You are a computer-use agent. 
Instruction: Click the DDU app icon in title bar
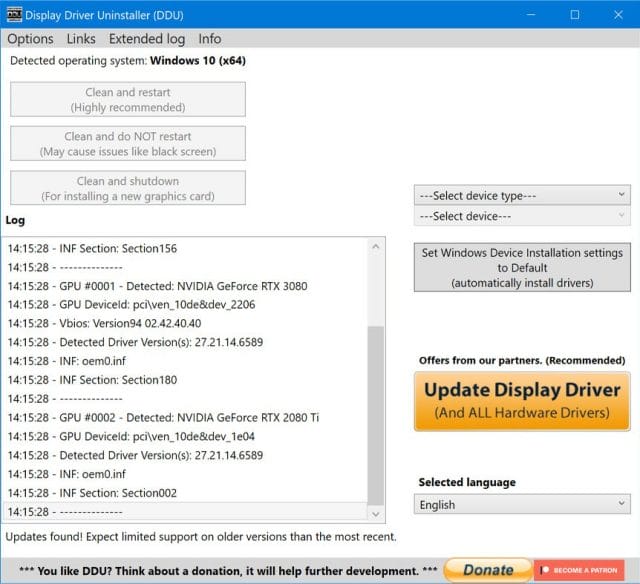[14, 15]
